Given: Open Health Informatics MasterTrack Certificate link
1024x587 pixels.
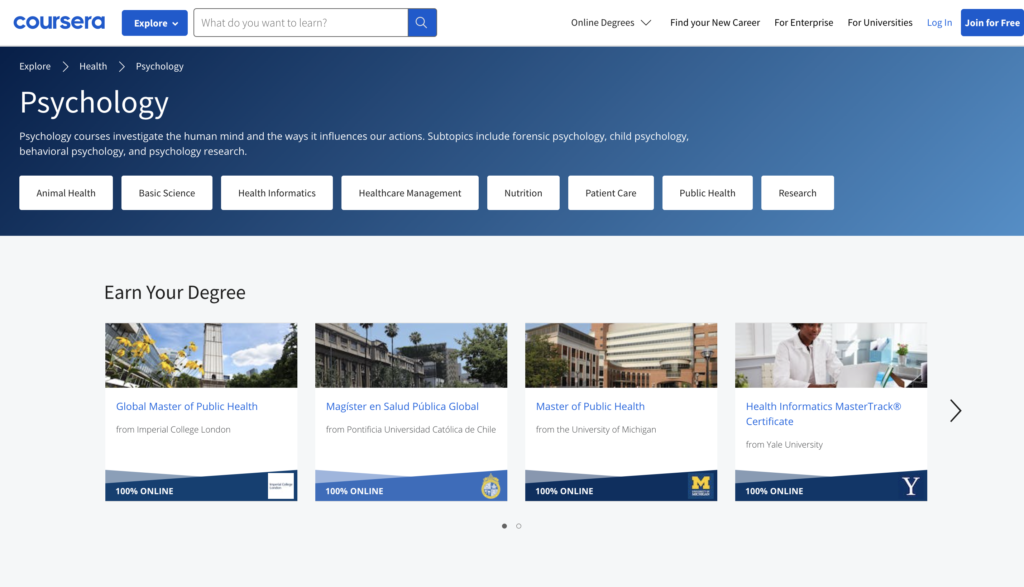Looking at the screenshot, I should (824, 413).
